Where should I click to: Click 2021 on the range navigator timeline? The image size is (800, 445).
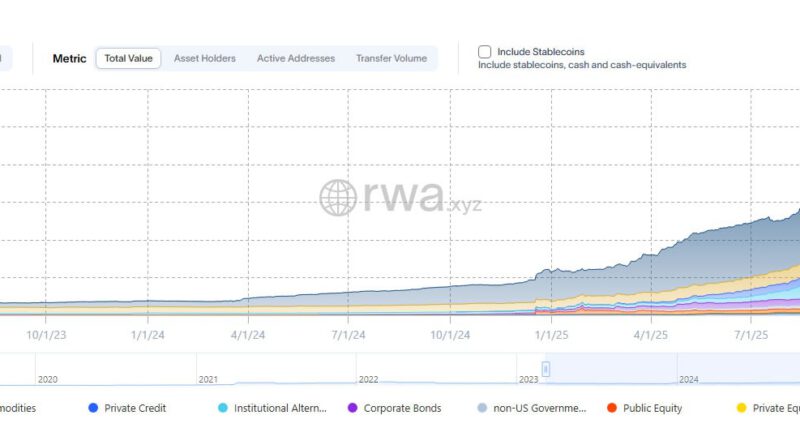[209, 380]
